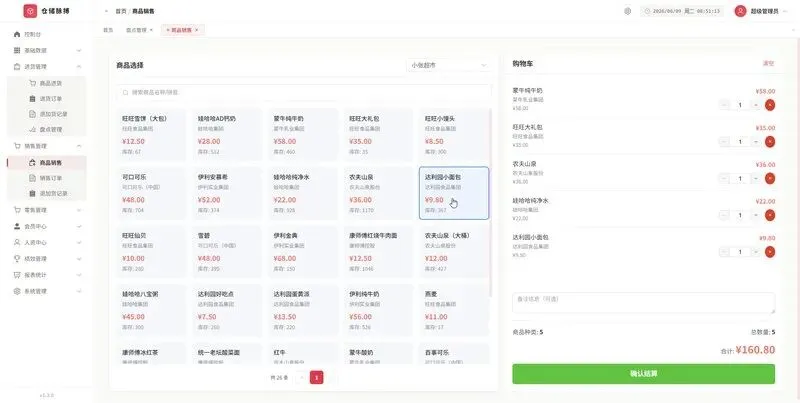This screenshot has height=403, width=800.
Task: Add 伊利金典 product card to cart
Action: [x=303, y=251]
